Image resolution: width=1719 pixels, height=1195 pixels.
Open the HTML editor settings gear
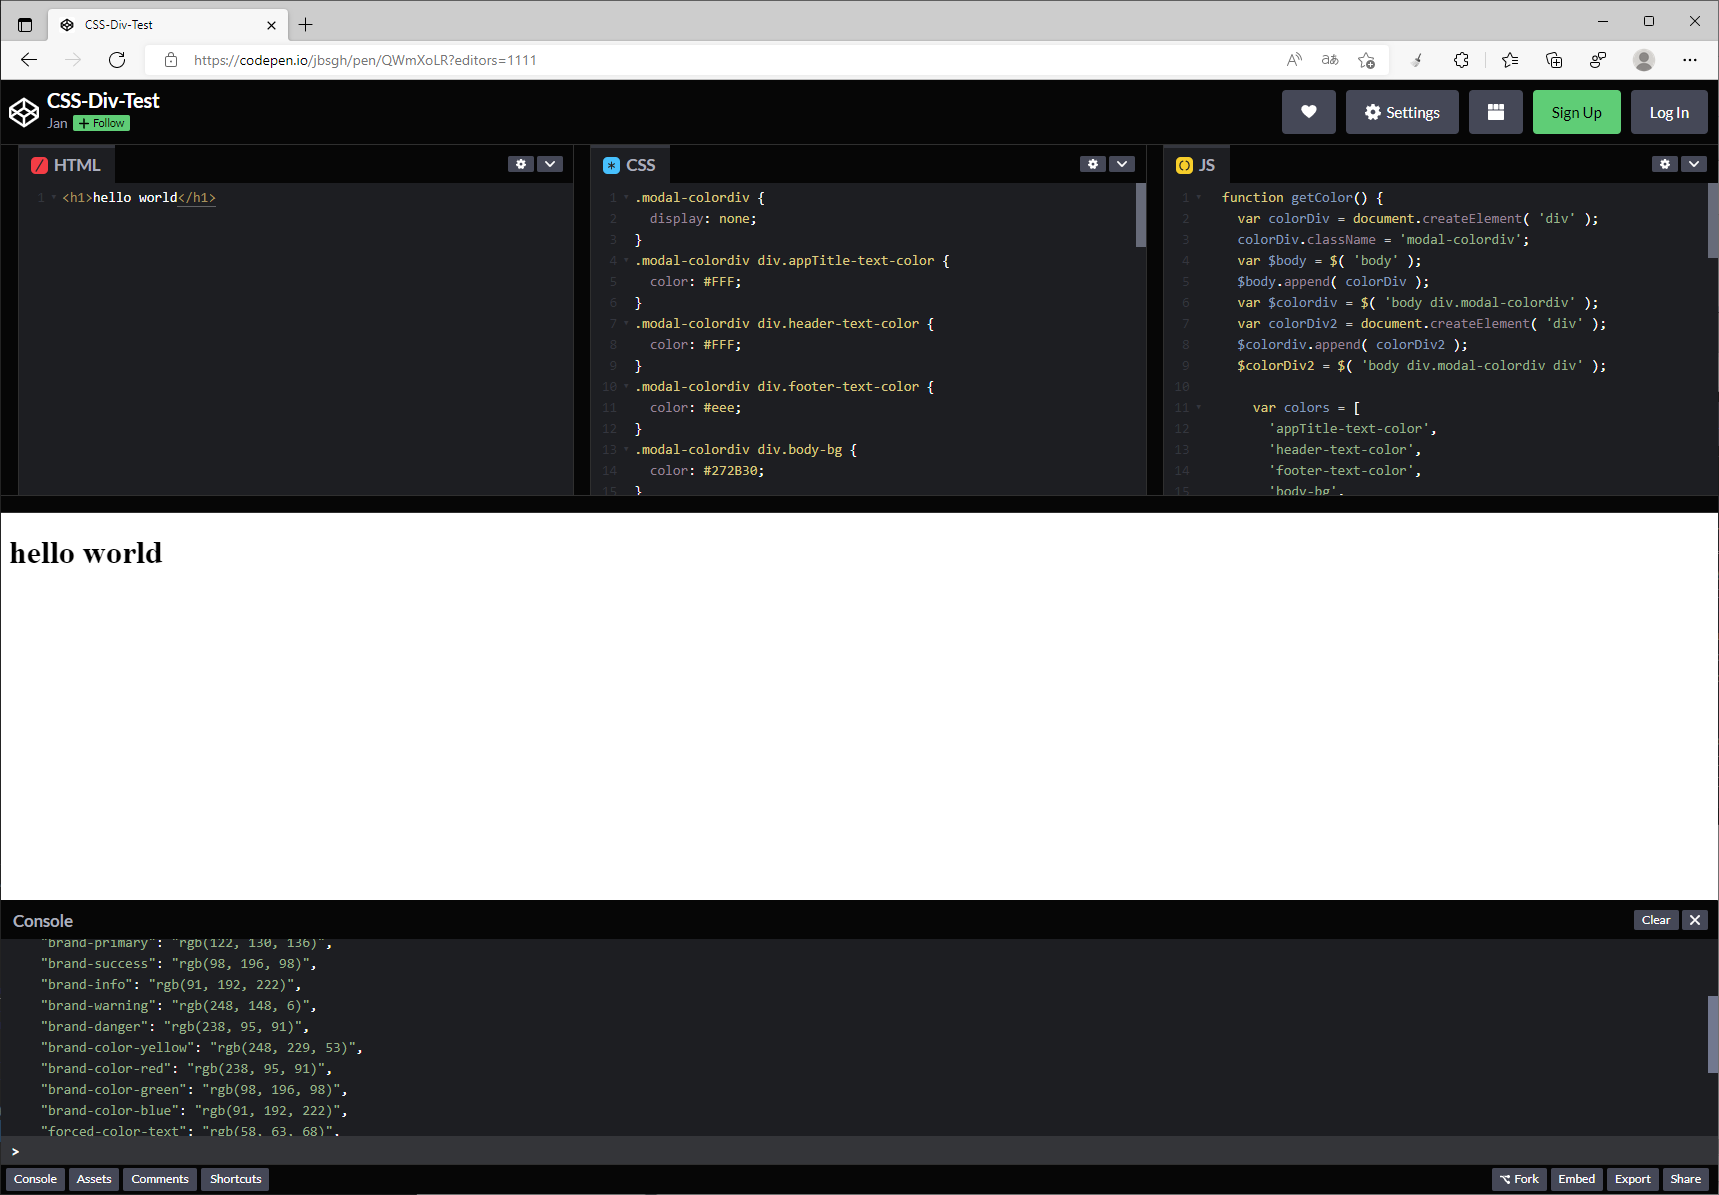click(520, 163)
